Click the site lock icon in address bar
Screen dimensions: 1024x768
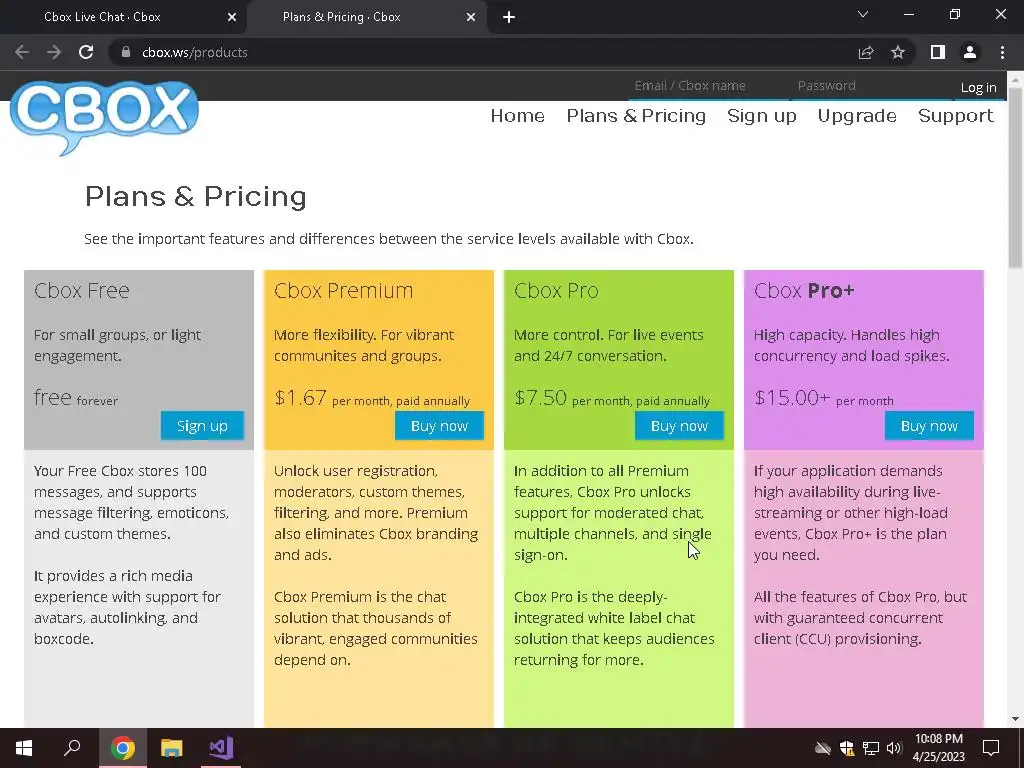(x=126, y=52)
